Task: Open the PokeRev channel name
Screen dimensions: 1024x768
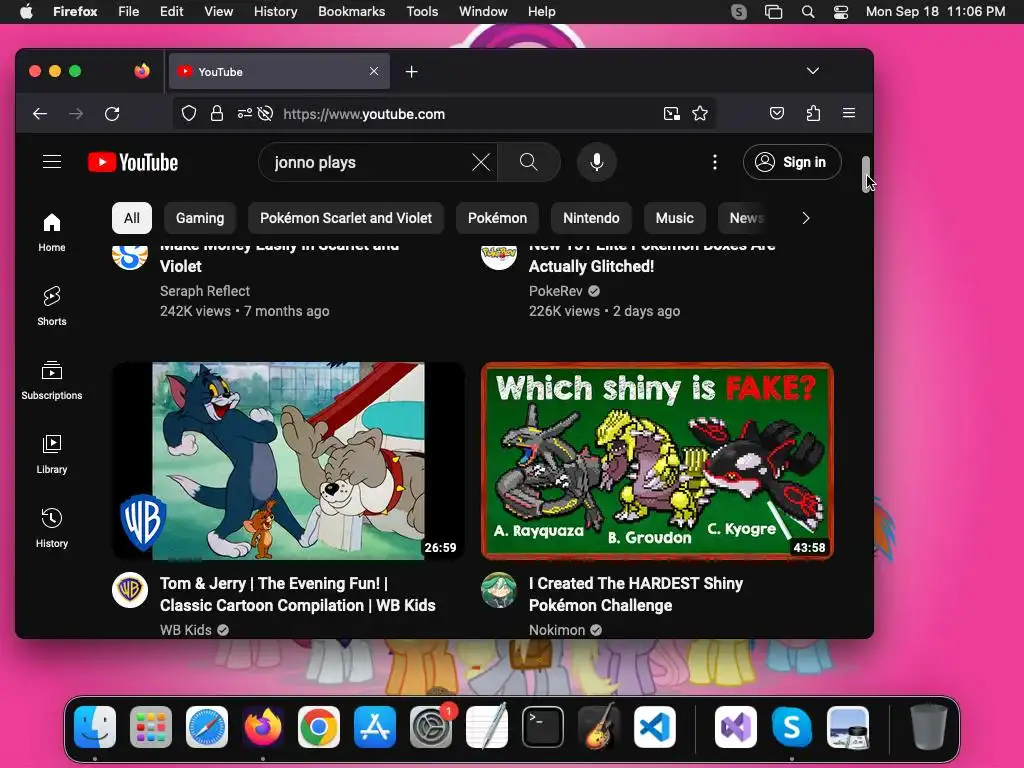Action: (x=556, y=291)
